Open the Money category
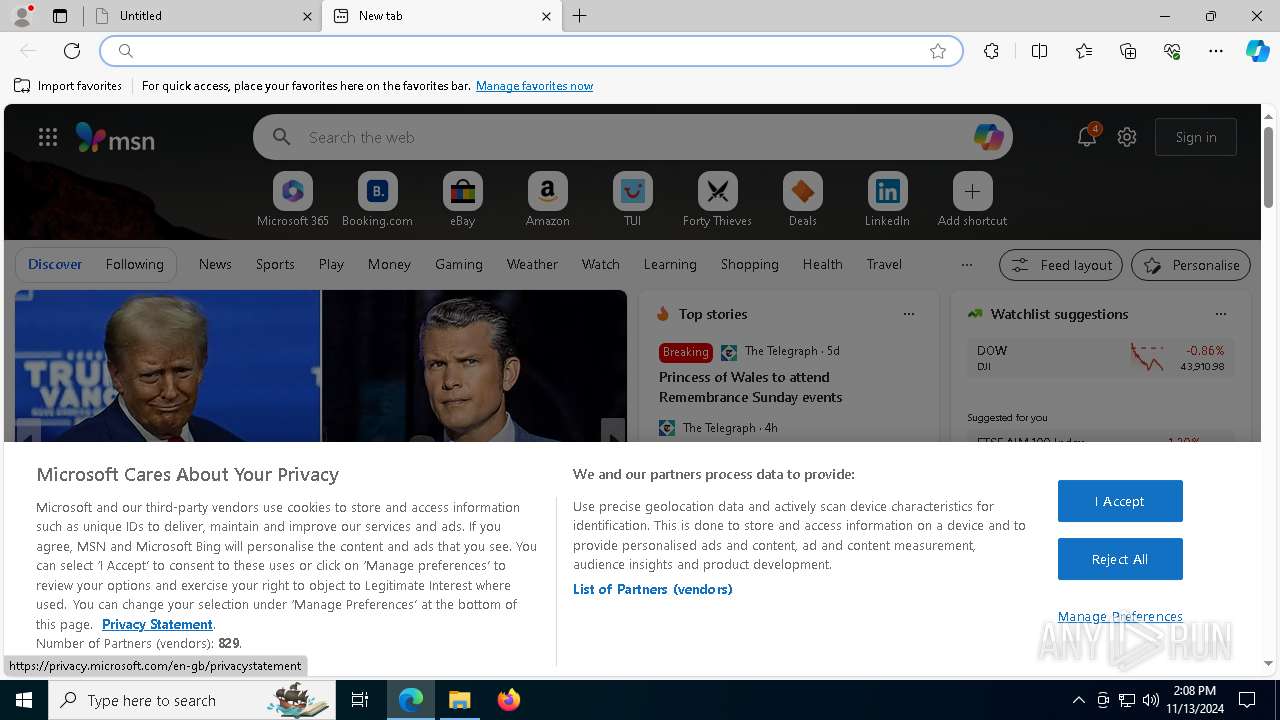Viewport: 1280px width, 720px height. 389,264
